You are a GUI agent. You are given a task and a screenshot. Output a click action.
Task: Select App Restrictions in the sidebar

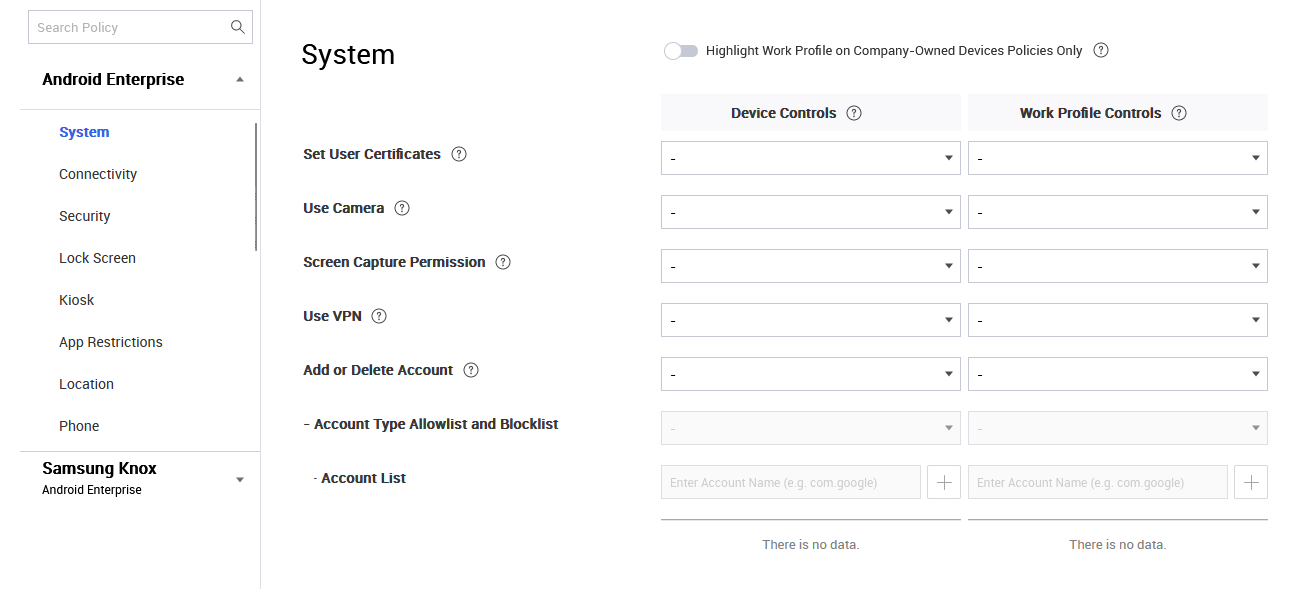point(110,341)
